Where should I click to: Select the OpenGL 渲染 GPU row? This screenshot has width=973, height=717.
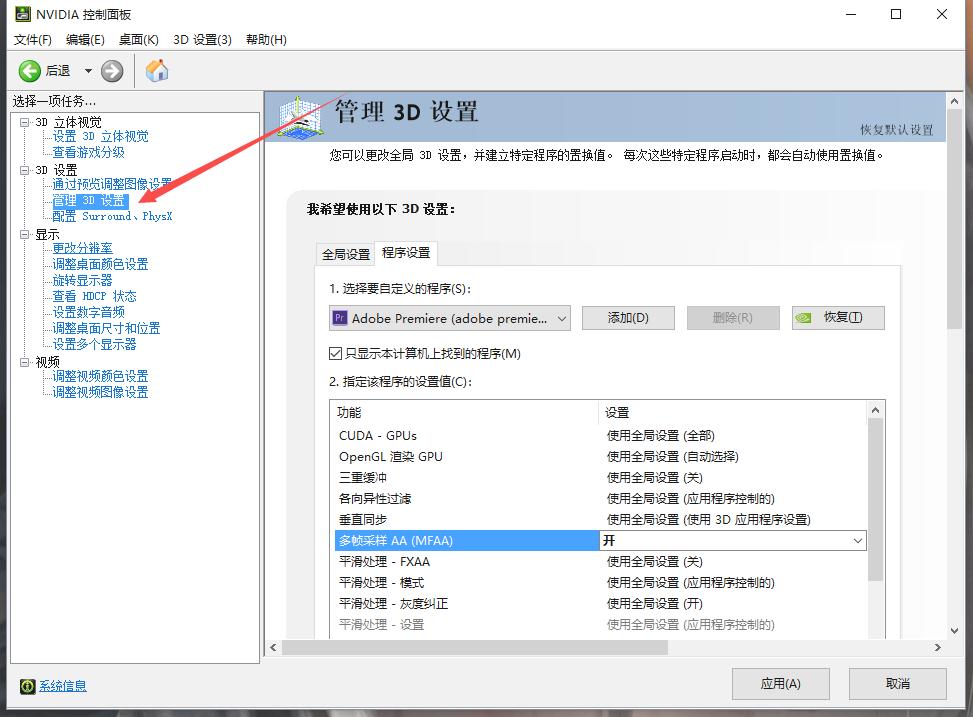[x=600, y=457]
